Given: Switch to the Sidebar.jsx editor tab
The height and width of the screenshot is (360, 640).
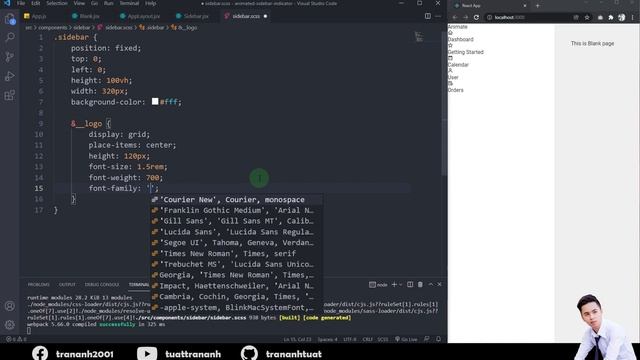Looking at the screenshot, I should click(x=192, y=16).
